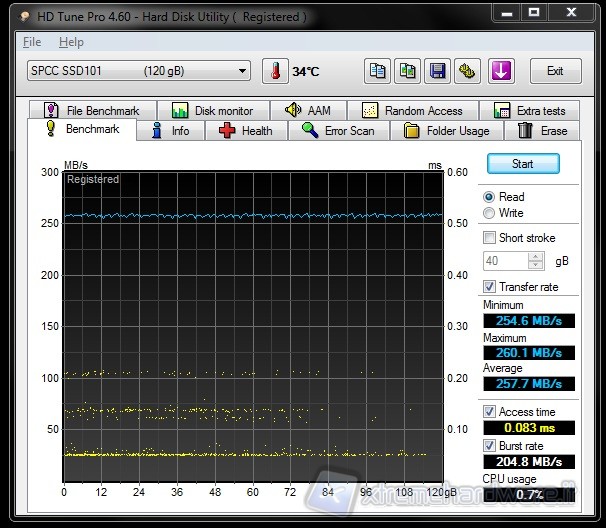The image size is (606, 528).
Task: Open the Help menu
Action: [x=71, y=42]
